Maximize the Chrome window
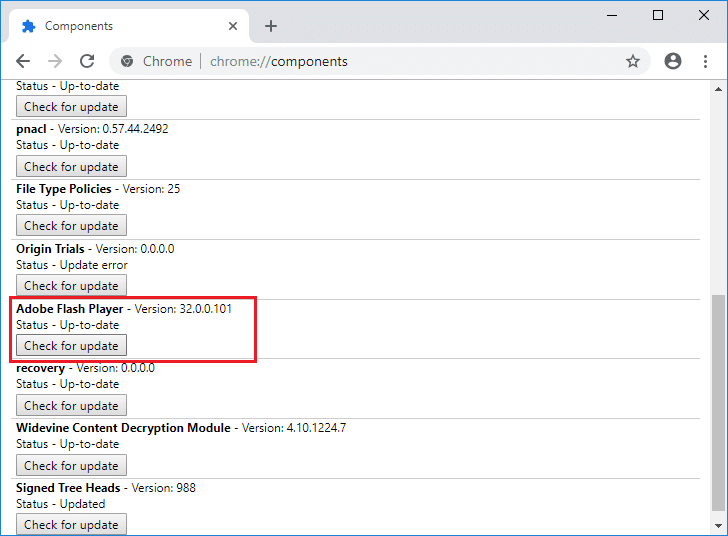The width and height of the screenshot is (728, 536). tap(657, 15)
